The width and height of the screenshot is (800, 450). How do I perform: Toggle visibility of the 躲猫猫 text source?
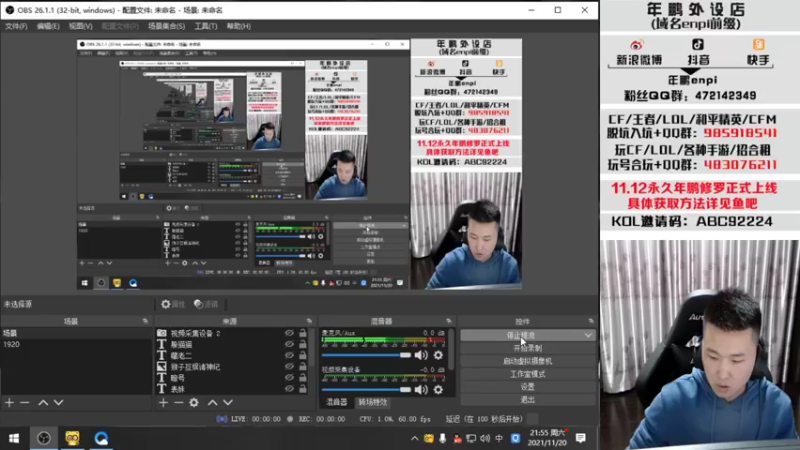[289, 344]
